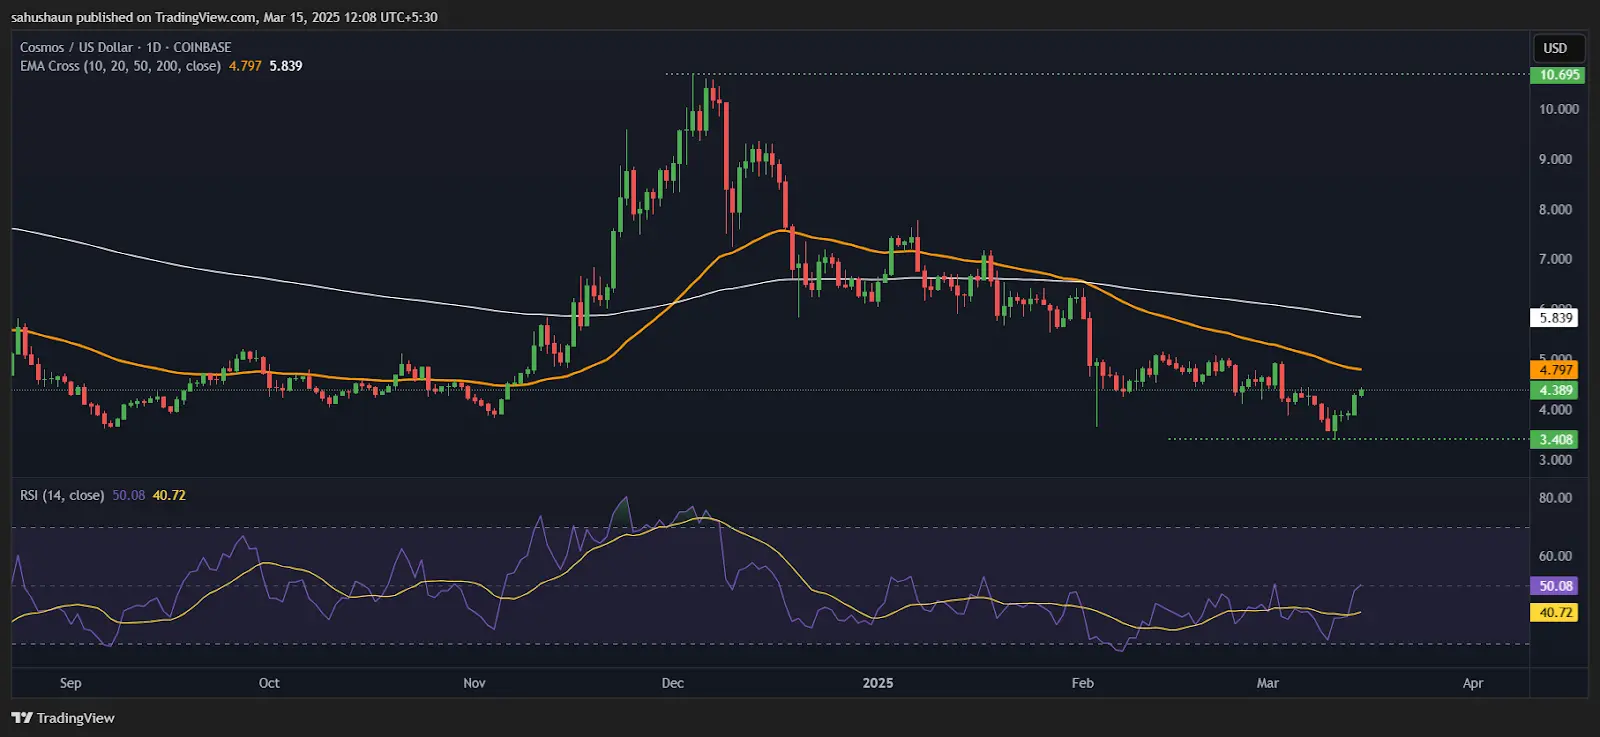Image resolution: width=1600 pixels, height=737 pixels.
Task: Click the Feb label on the time axis
Action: tap(1082, 683)
